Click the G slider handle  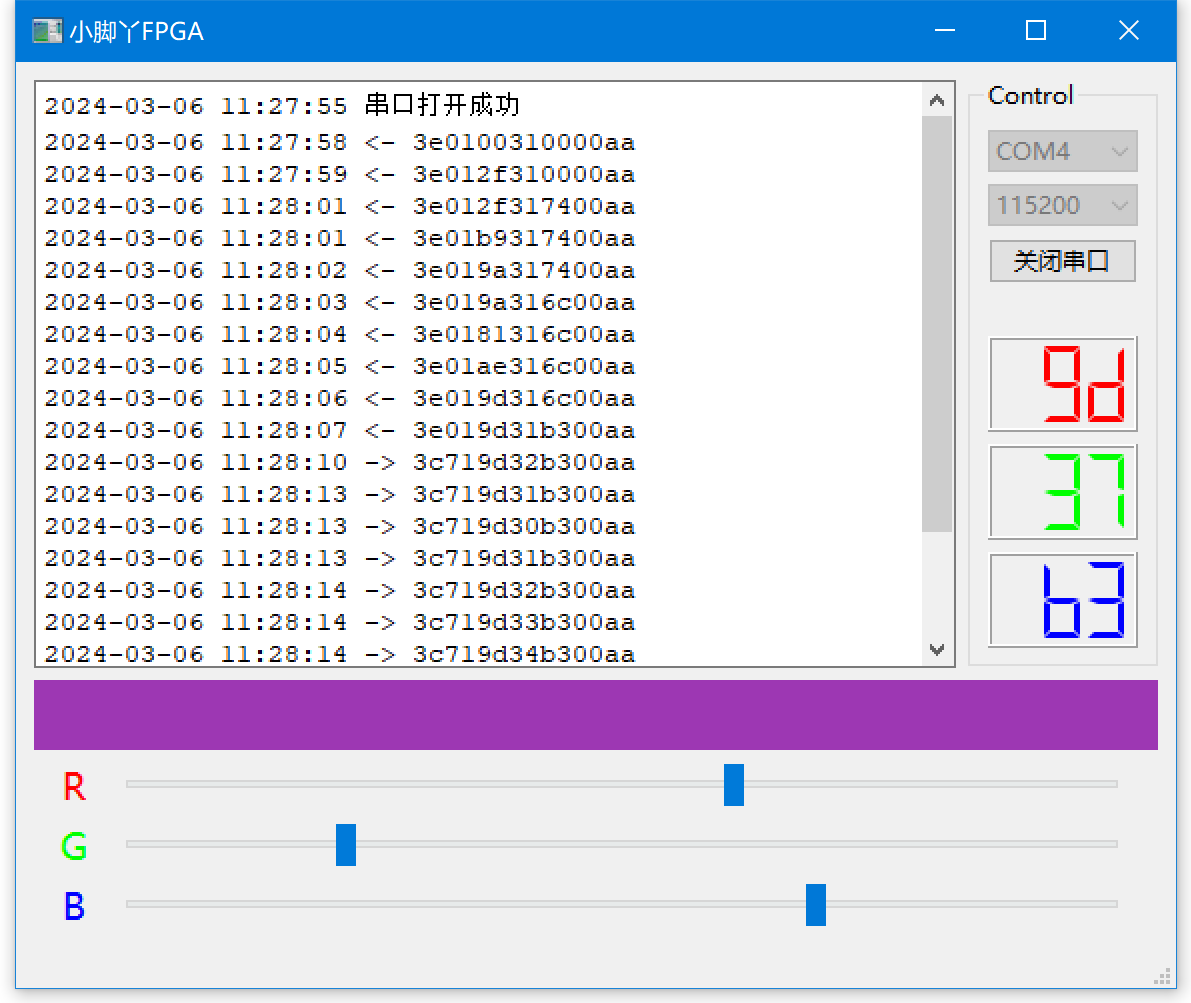pos(346,844)
